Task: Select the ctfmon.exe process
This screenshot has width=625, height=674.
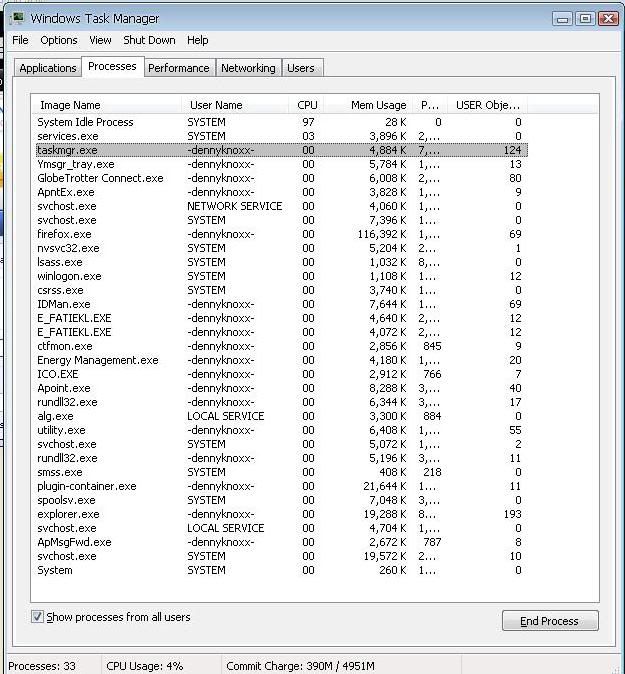Action: (282, 346)
